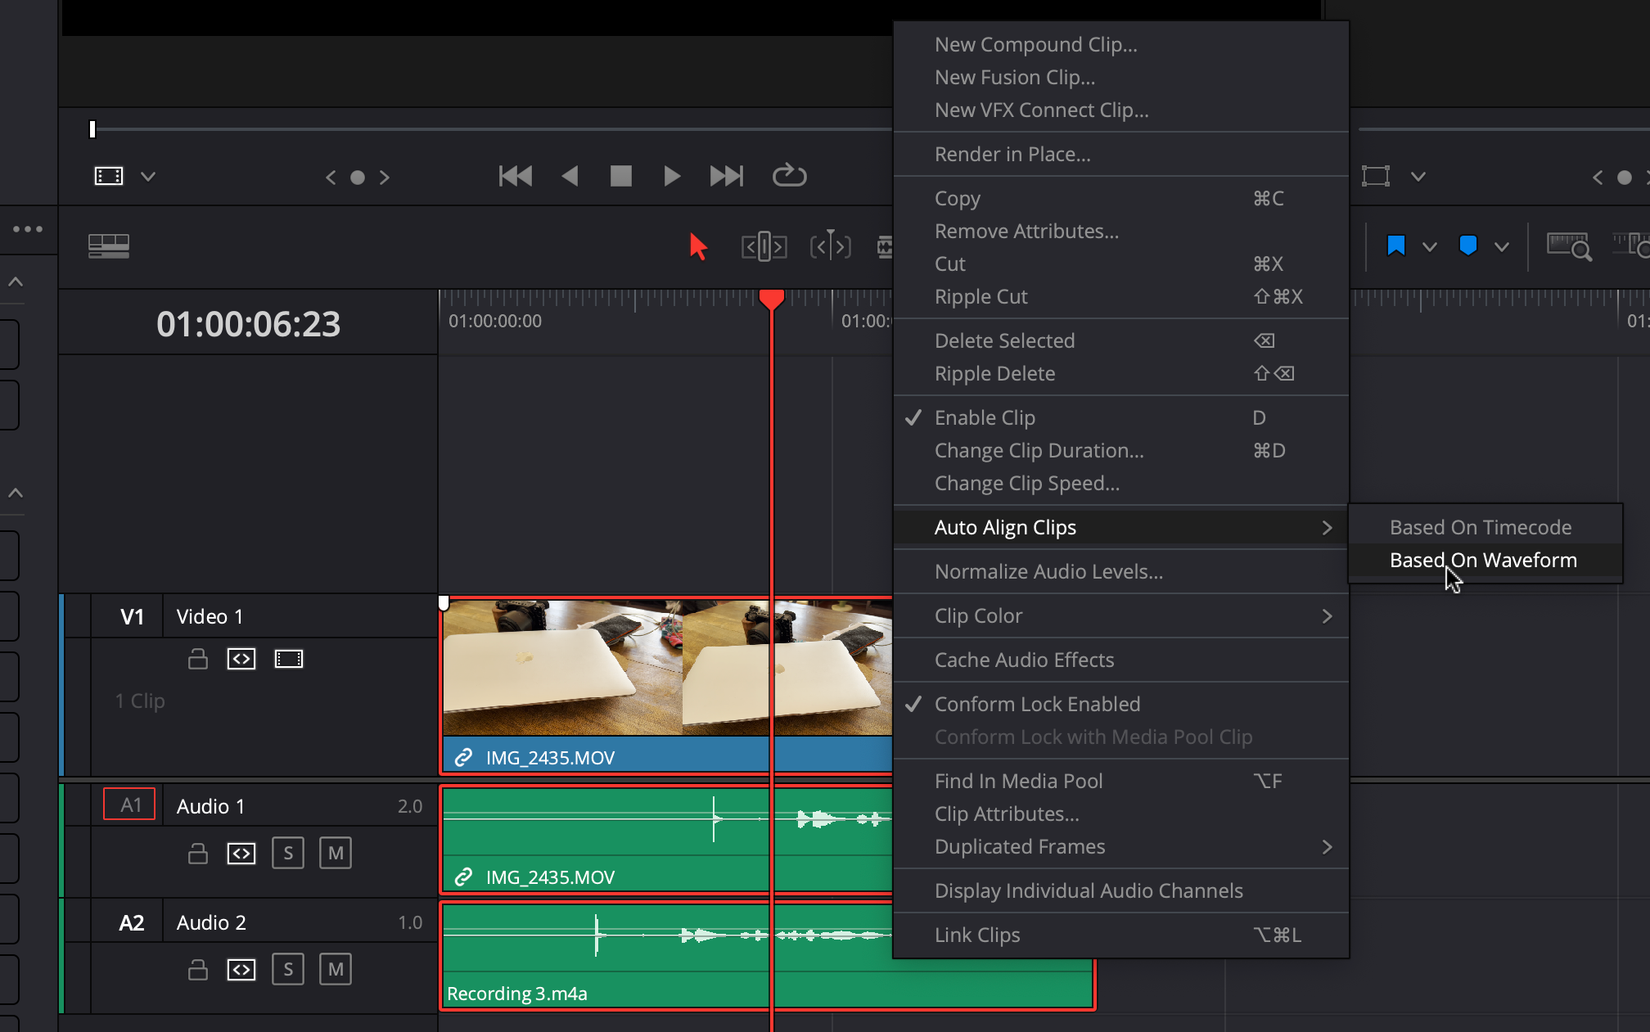
Task: Open the marker color dropdown
Action: pyautogui.click(x=1501, y=246)
